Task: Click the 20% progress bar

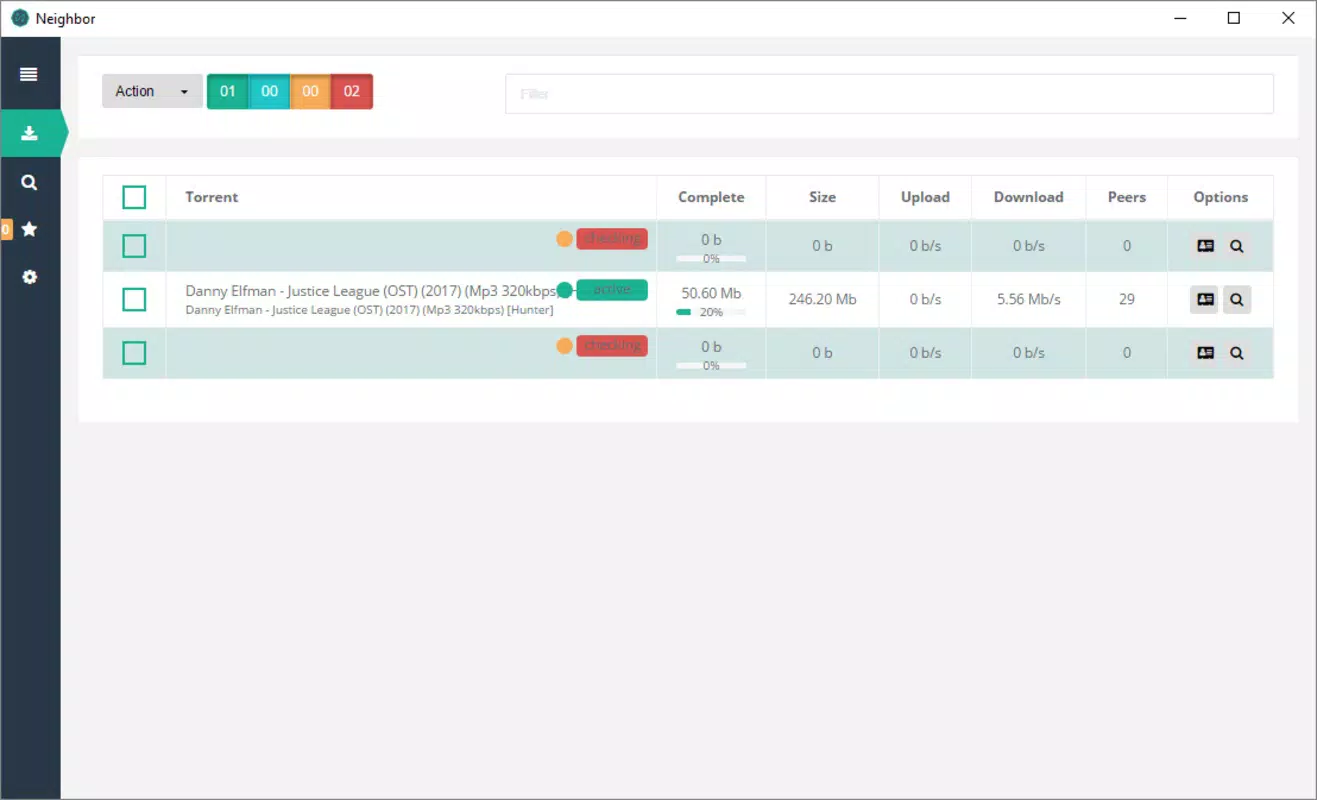Action: 711,312
